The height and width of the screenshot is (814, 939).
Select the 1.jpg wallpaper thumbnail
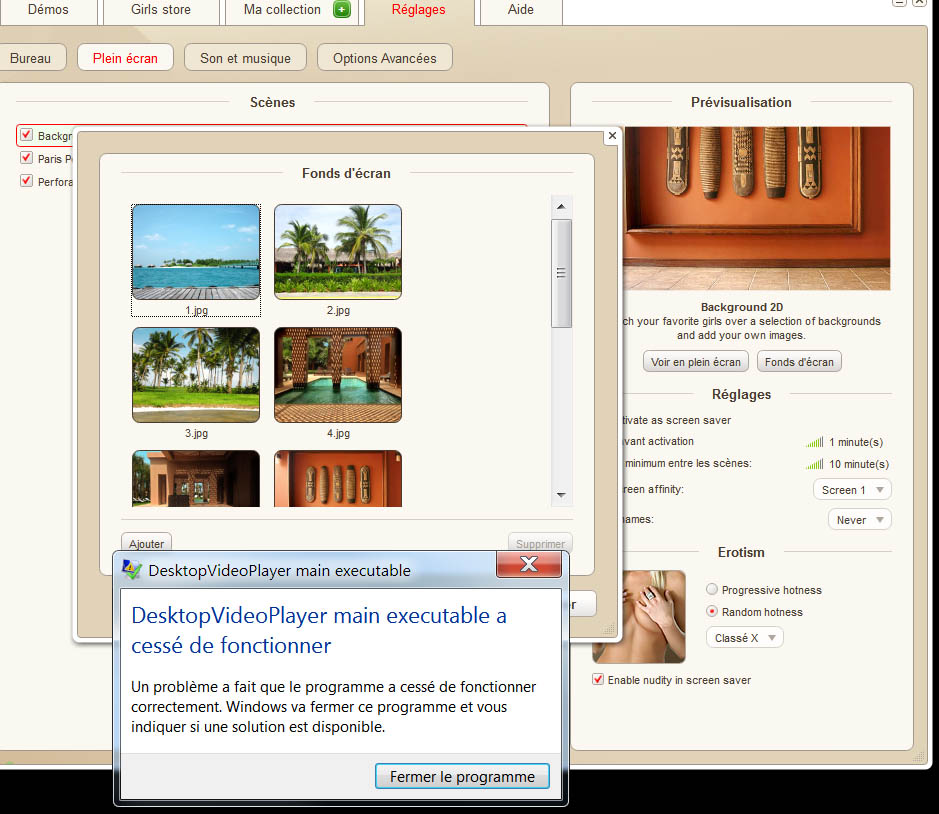[x=196, y=252]
